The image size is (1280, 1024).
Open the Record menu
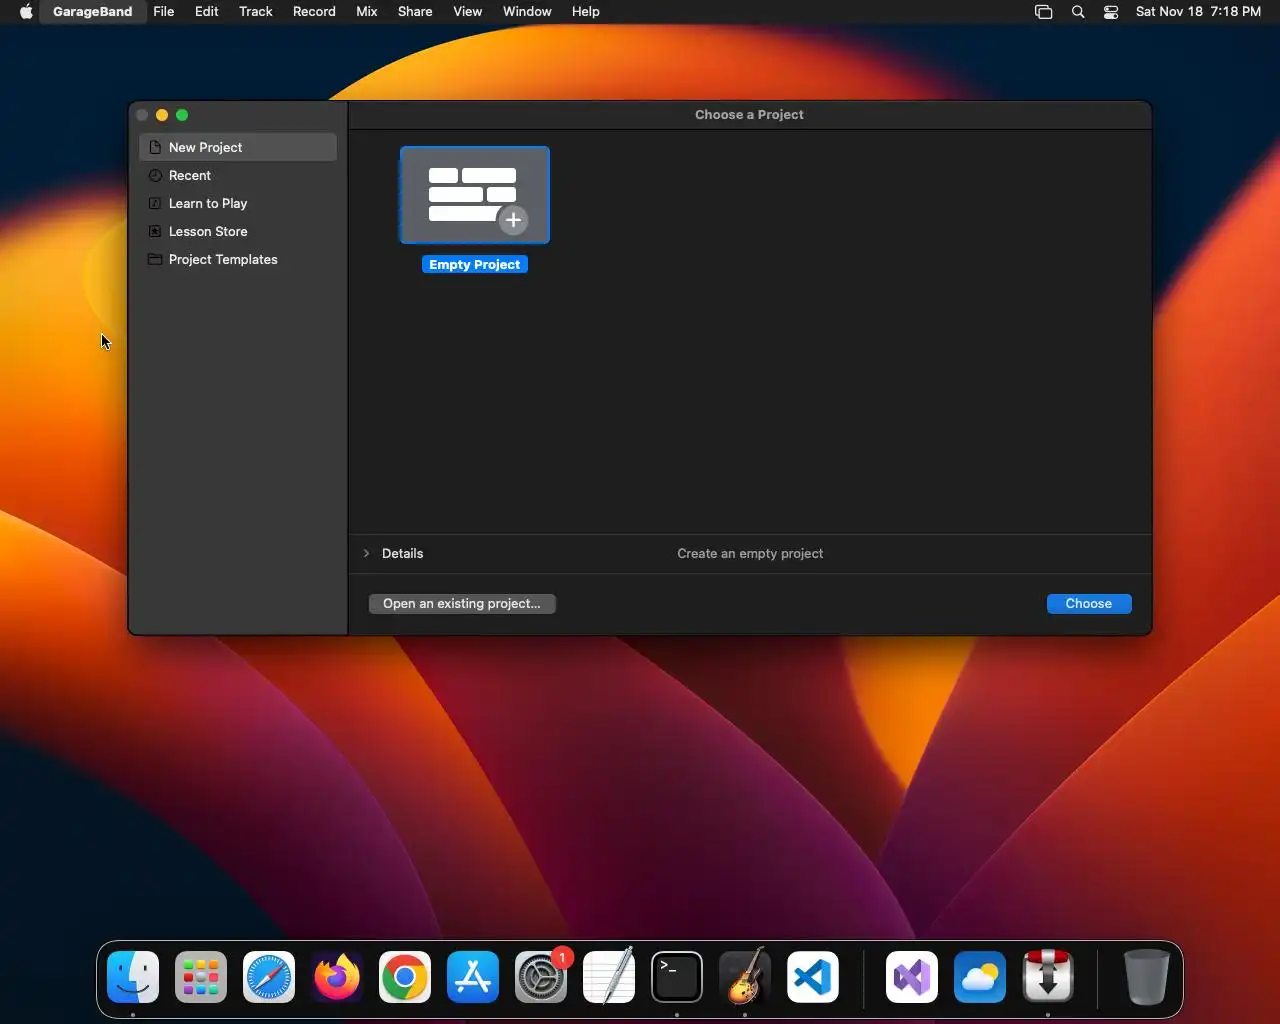click(x=314, y=12)
